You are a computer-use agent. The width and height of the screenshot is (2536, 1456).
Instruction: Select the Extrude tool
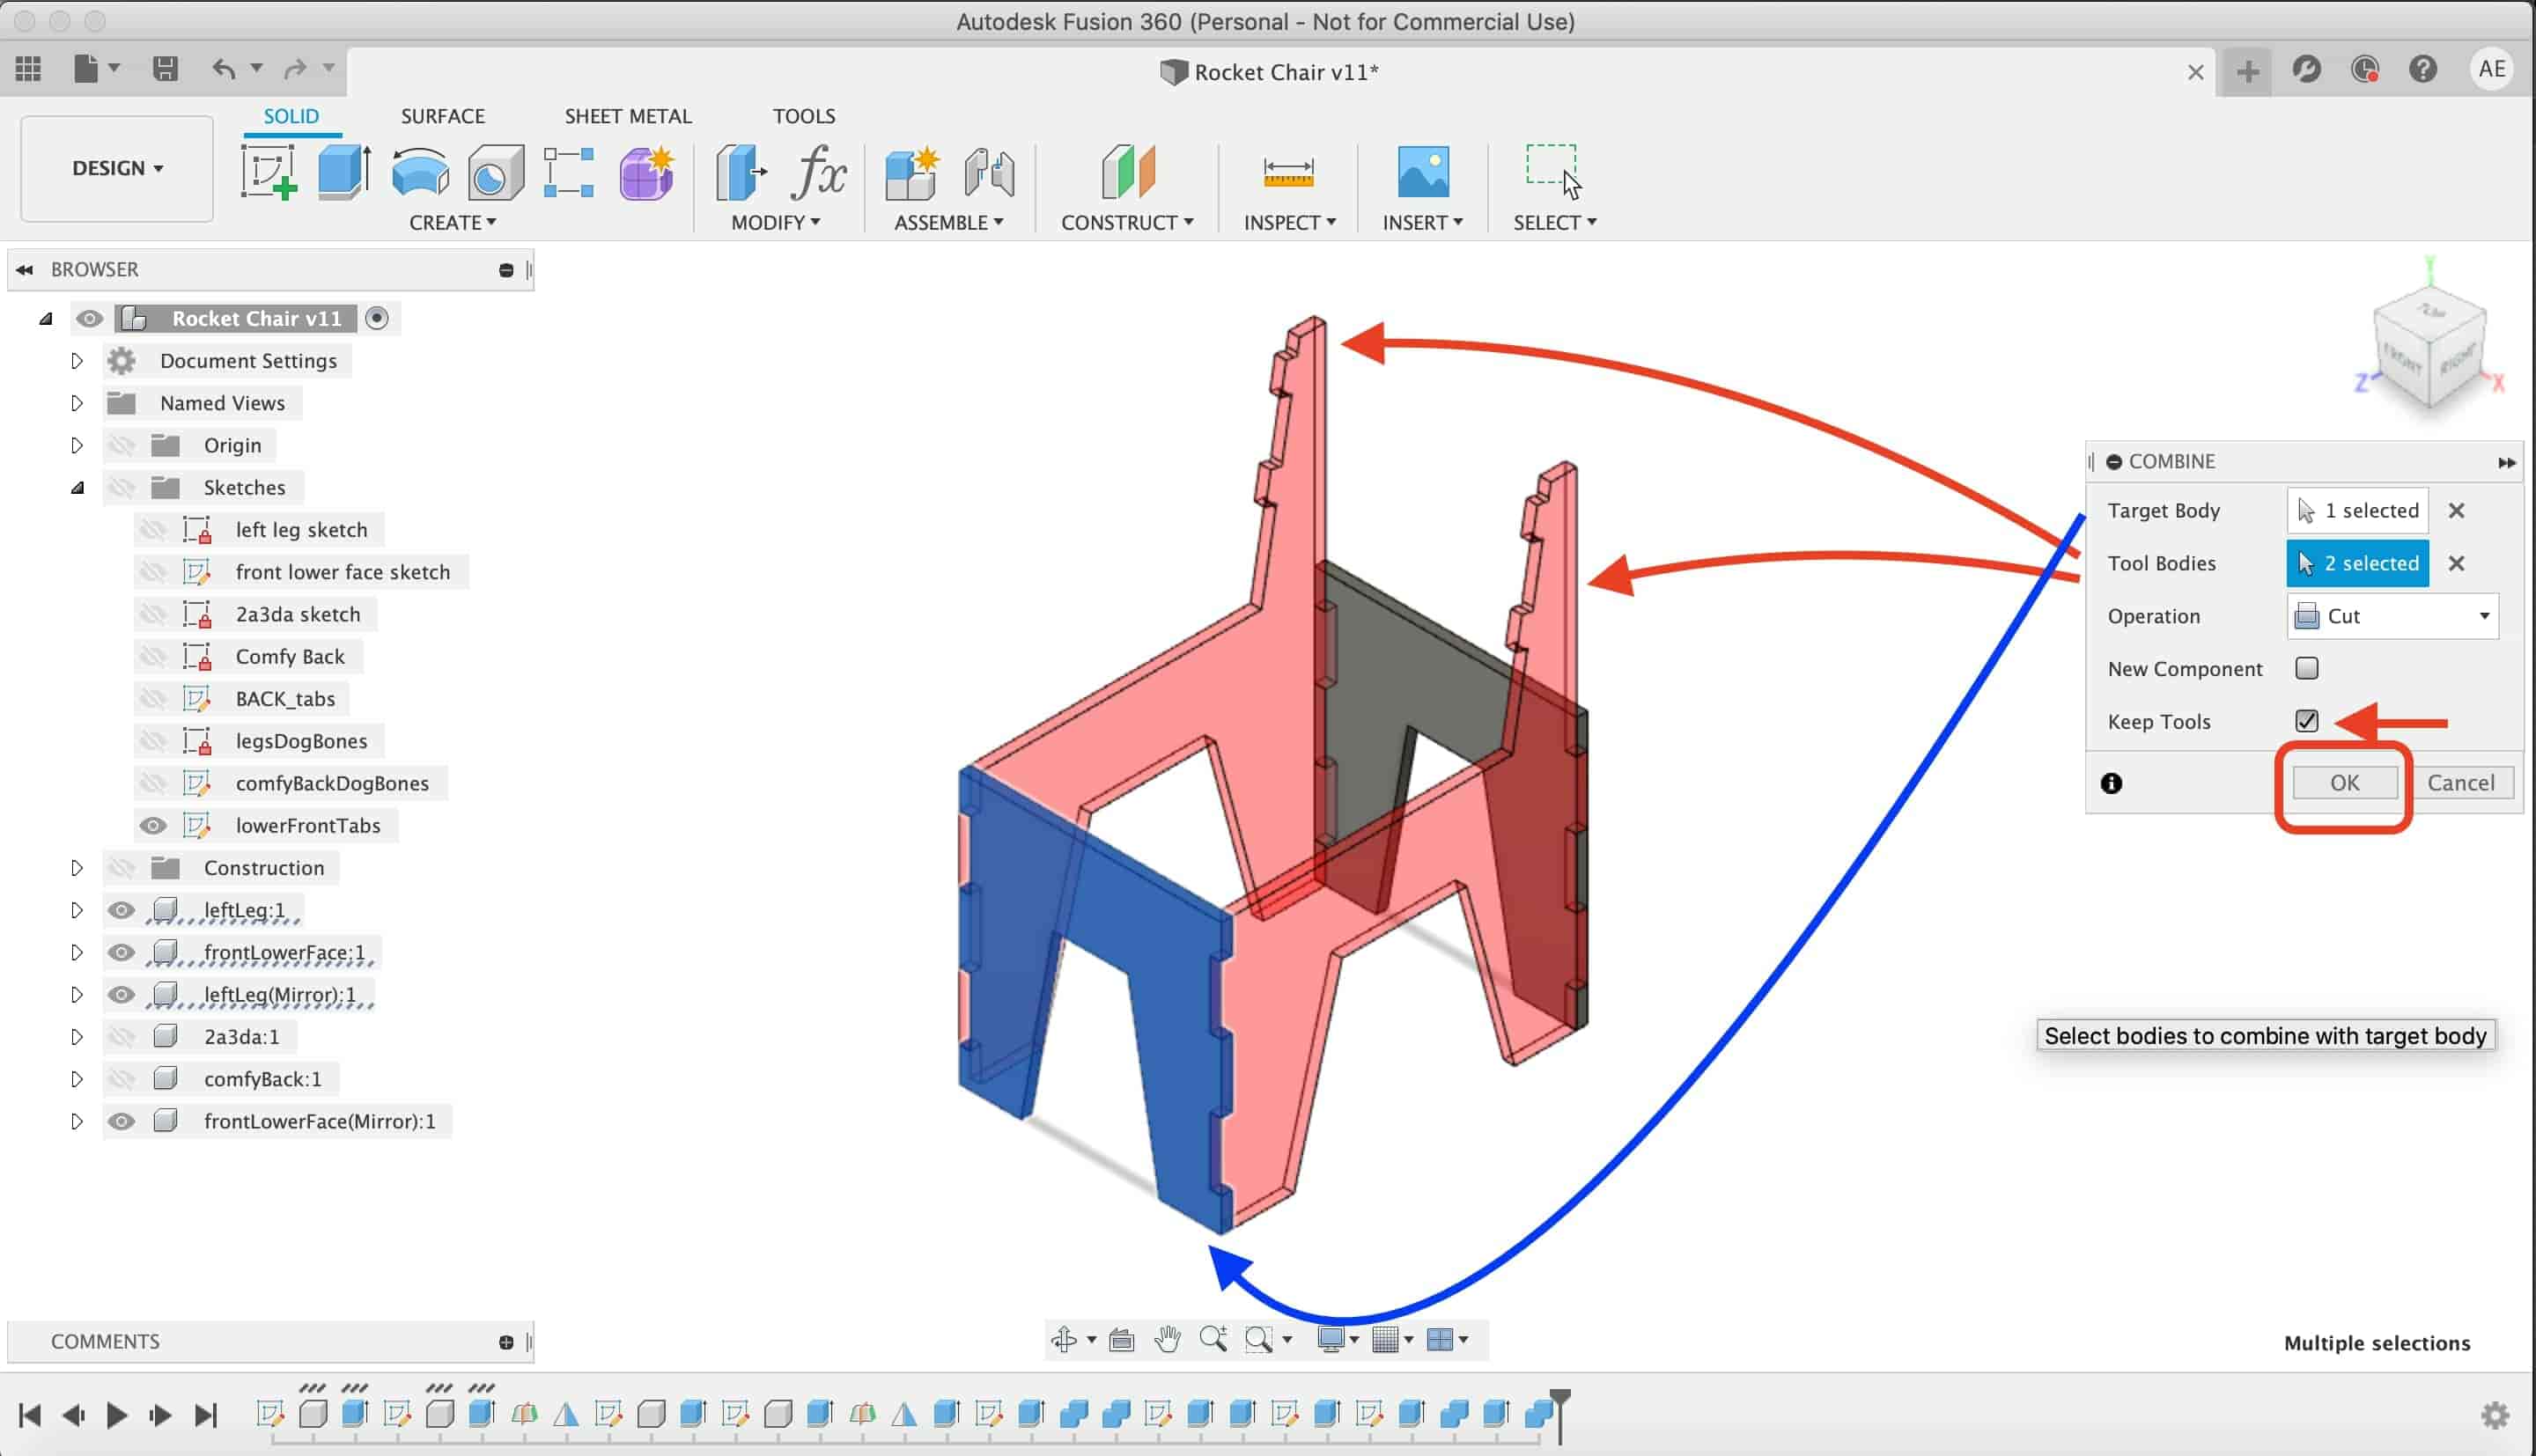[x=344, y=172]
